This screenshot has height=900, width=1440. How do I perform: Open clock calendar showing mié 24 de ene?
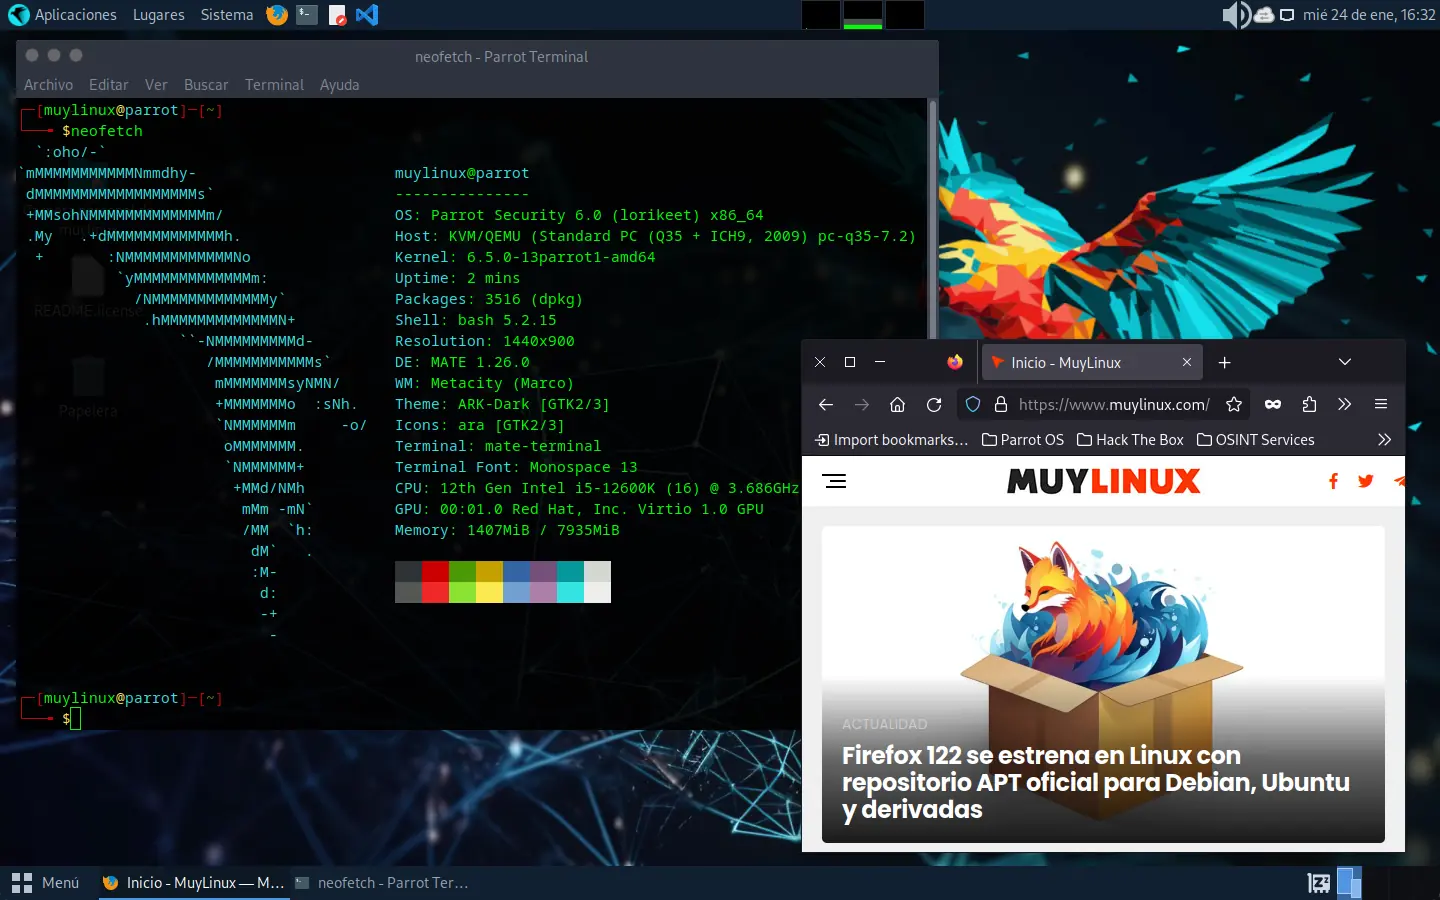click(1369, 15)
